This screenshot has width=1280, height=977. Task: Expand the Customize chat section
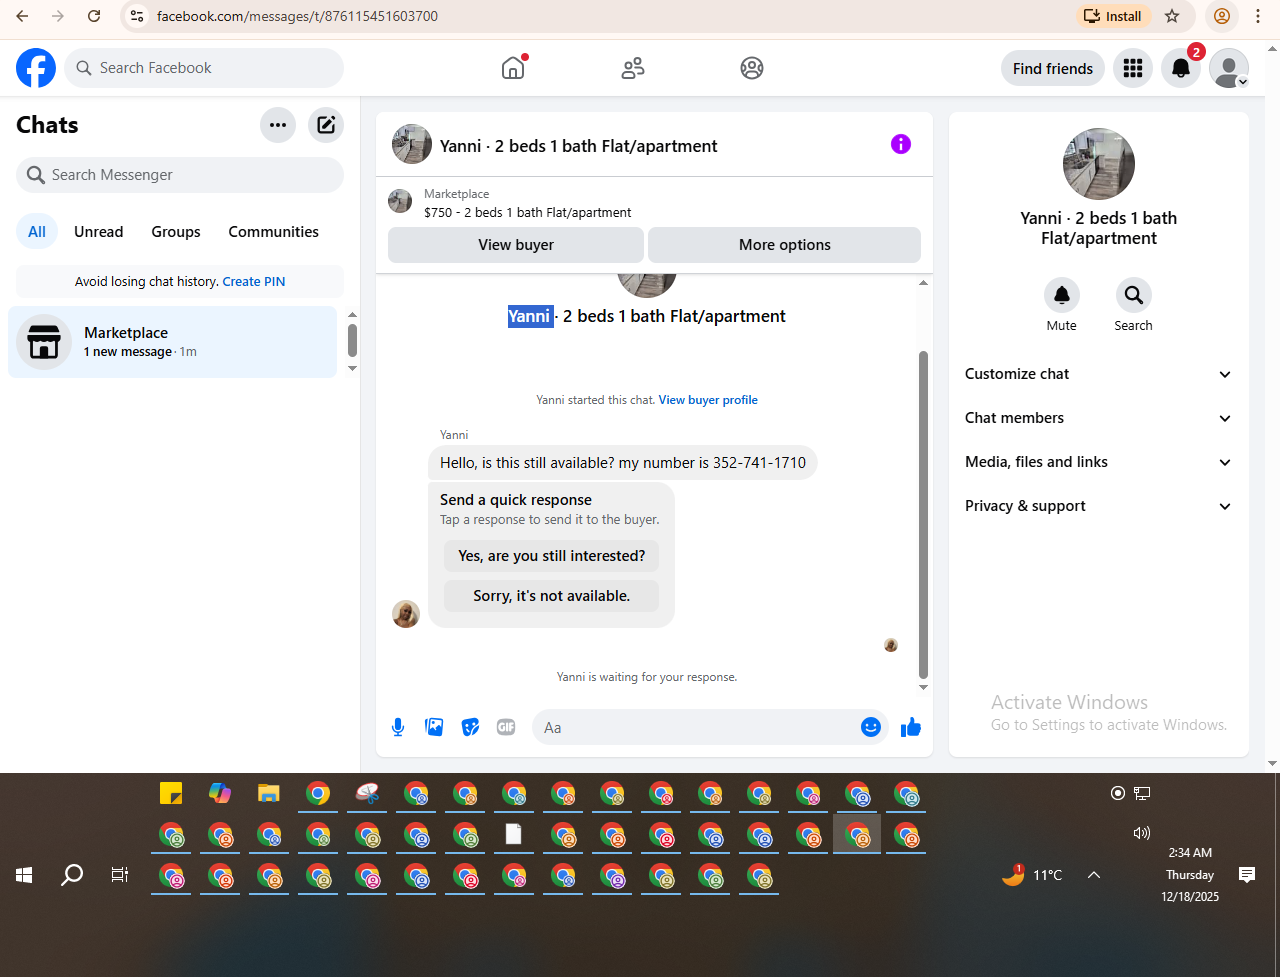(1099, 374)
